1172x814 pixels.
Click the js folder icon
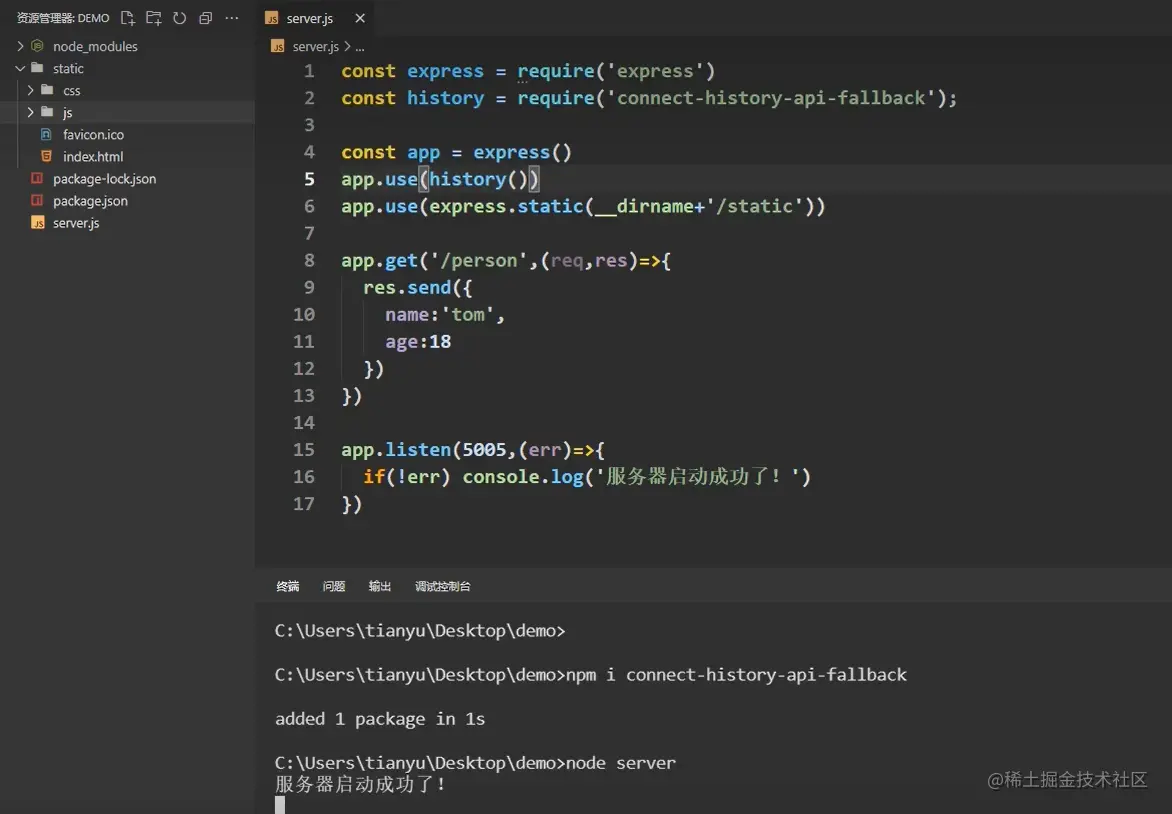point(47,112)
